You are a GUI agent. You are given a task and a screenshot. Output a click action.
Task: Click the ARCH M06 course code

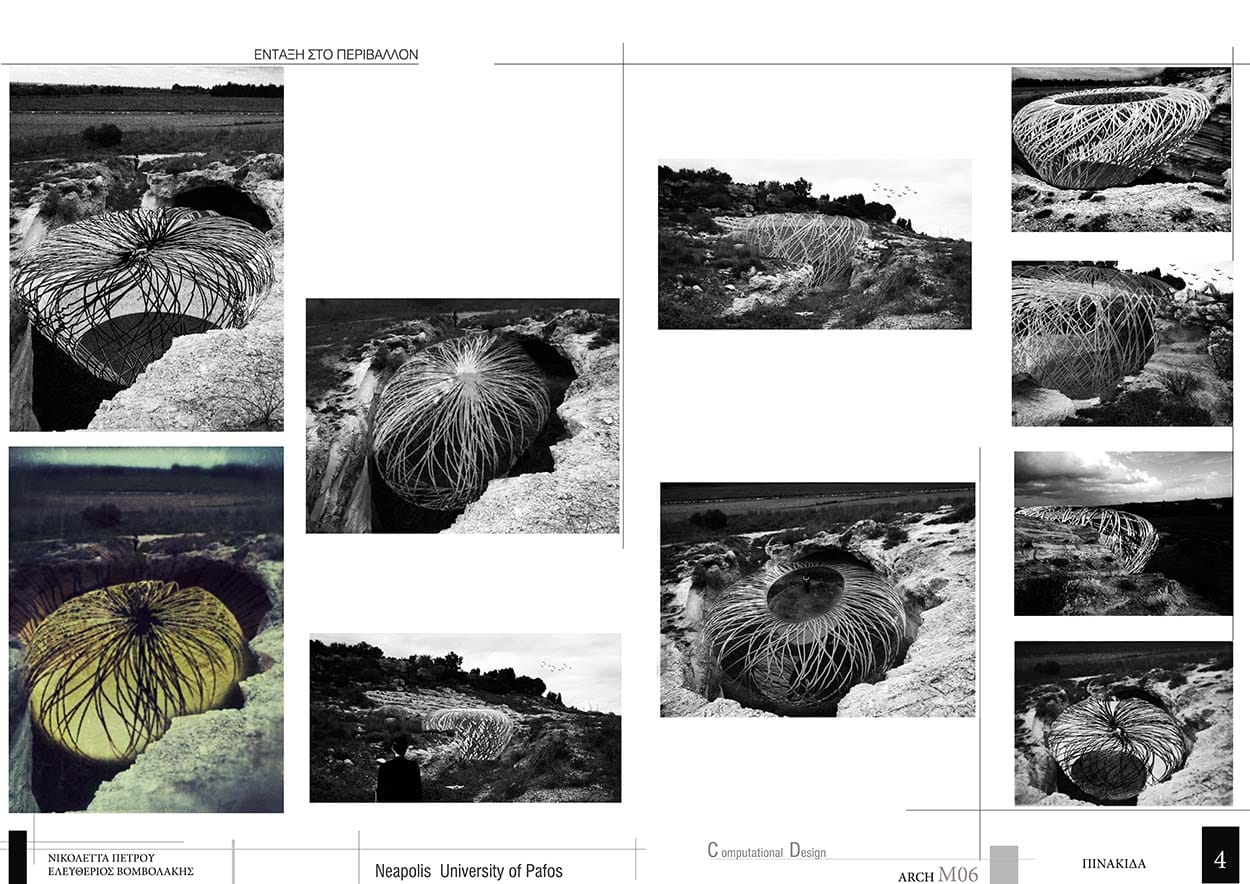click(937, 876)
